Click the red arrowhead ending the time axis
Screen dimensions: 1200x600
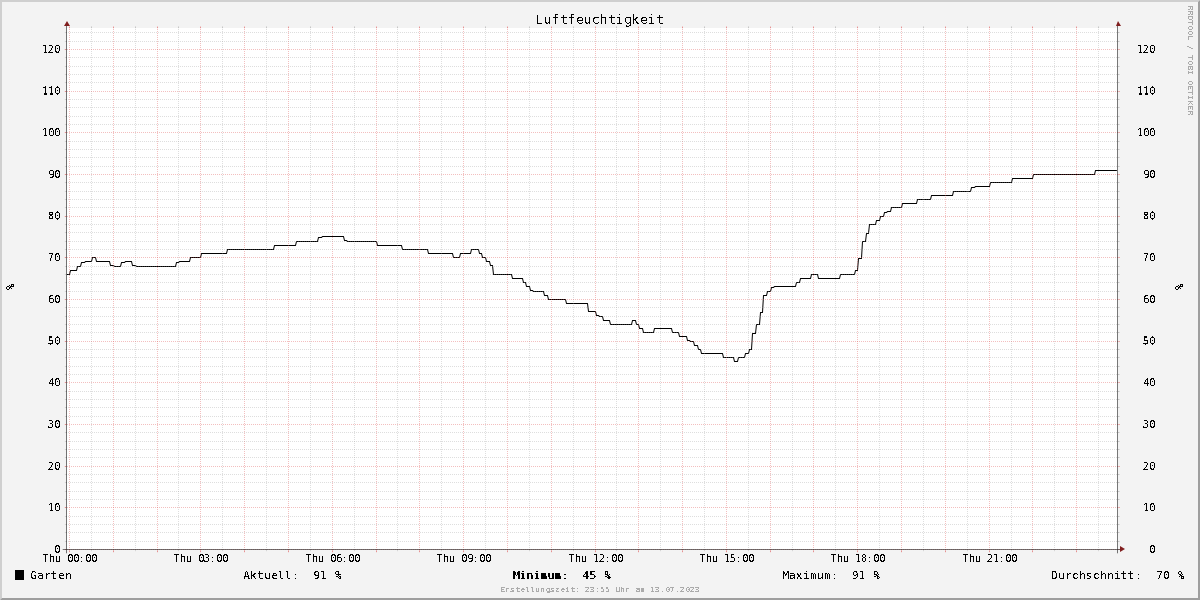(1121, 549)
